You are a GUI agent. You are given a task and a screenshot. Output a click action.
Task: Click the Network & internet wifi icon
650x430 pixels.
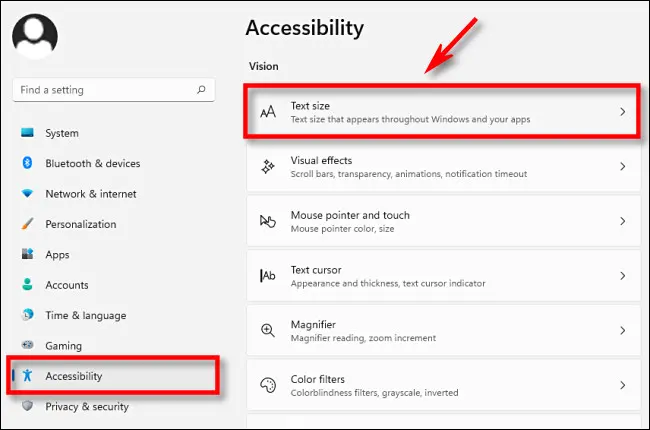[x=28, y=194]
